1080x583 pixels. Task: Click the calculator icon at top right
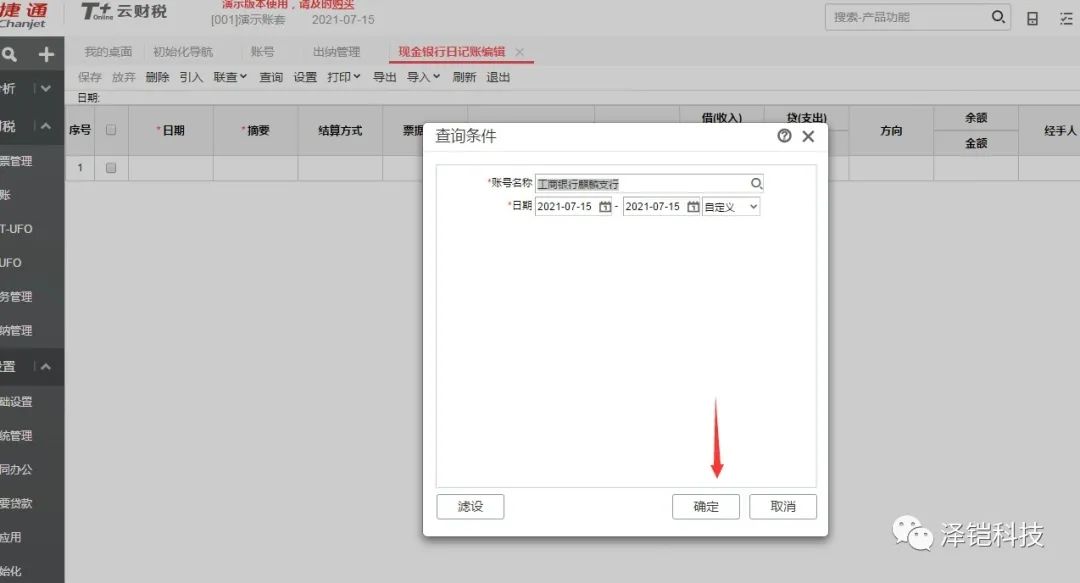pos(1033,18)
